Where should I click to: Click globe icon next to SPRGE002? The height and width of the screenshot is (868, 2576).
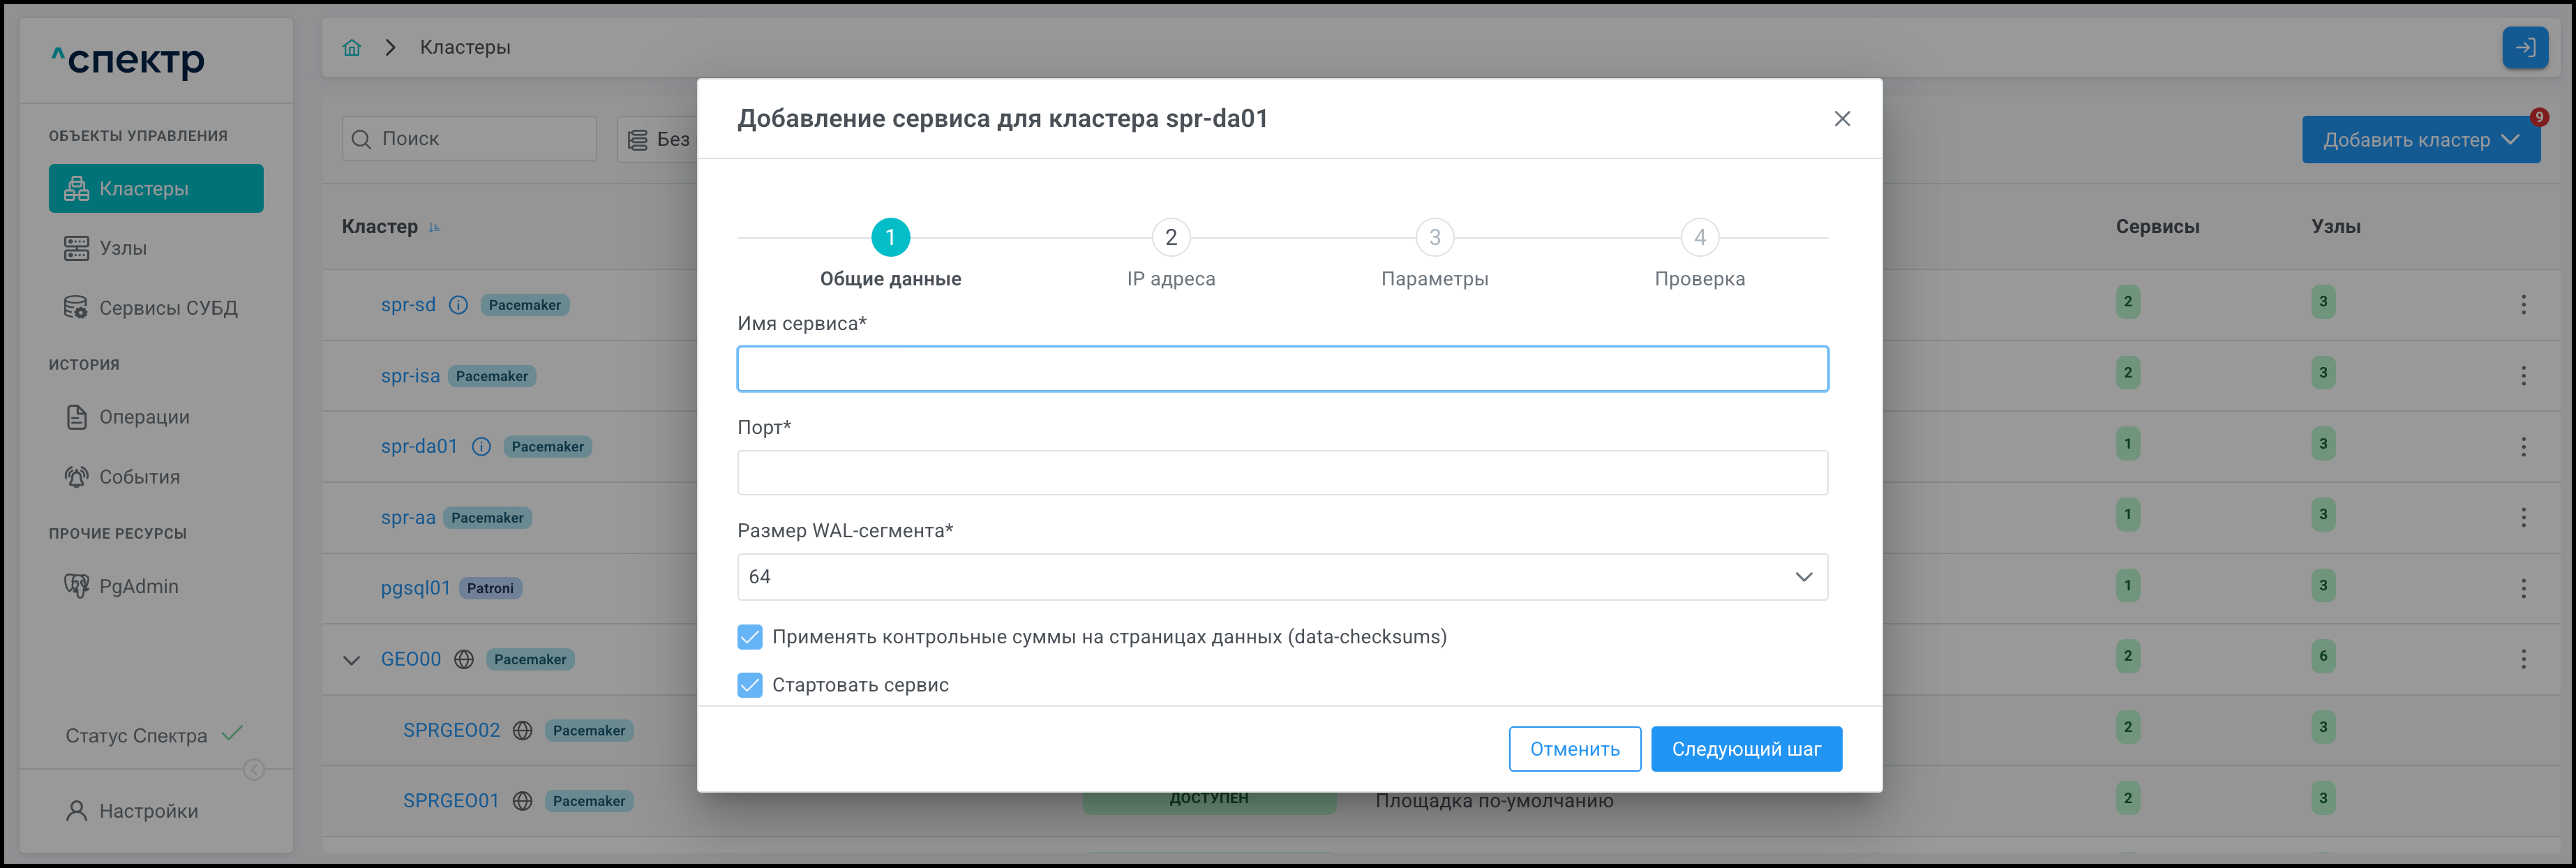522,730
